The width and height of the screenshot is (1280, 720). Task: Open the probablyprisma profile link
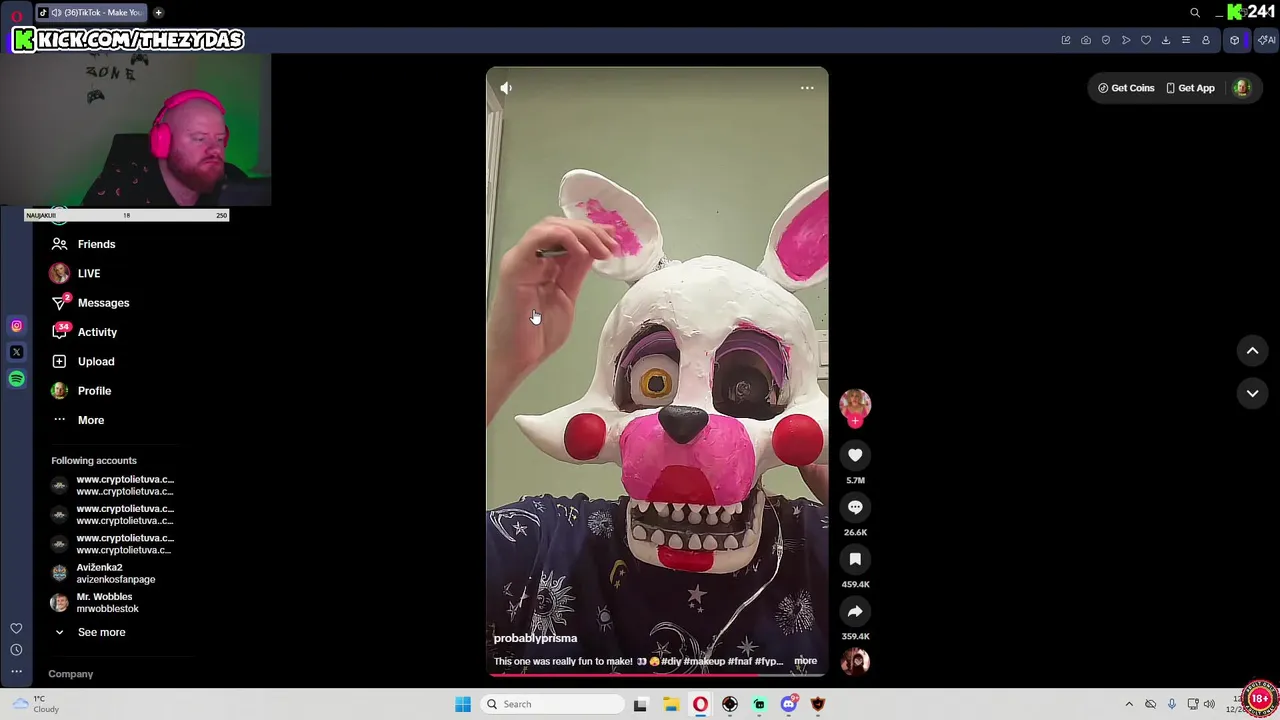click(535, 638)
